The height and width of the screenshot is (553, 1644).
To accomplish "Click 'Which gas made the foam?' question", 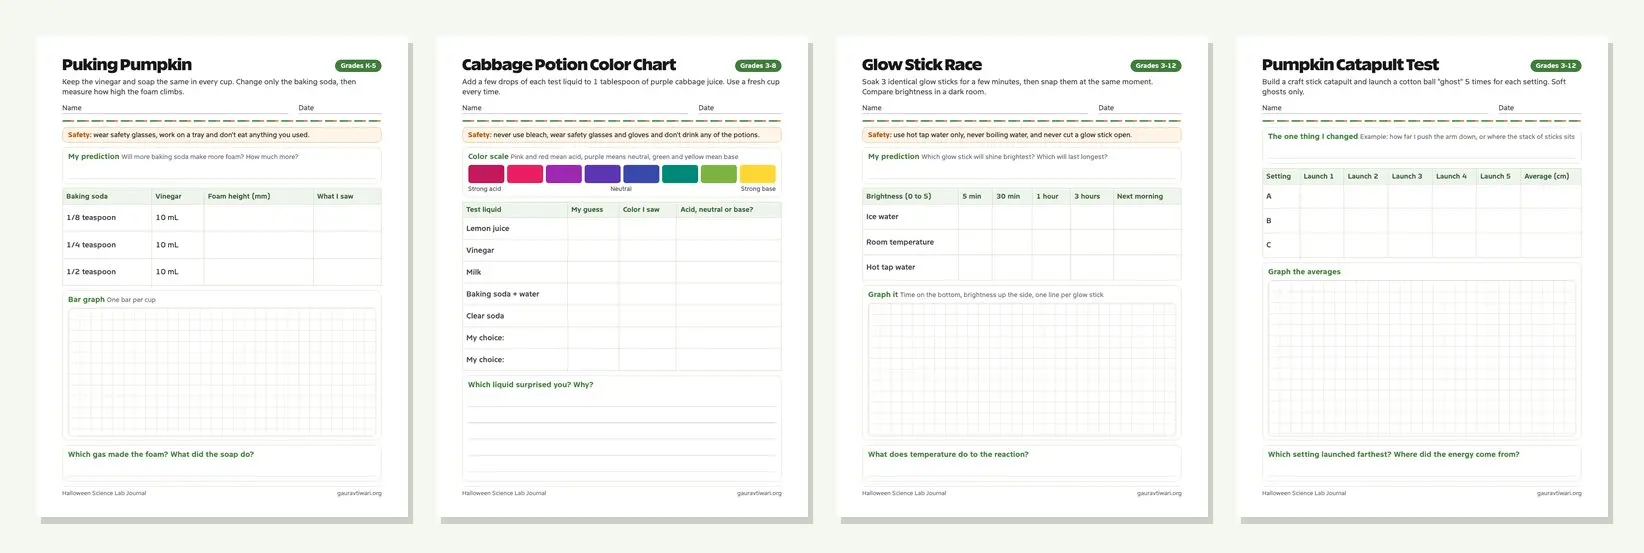I will pos(161,455).
